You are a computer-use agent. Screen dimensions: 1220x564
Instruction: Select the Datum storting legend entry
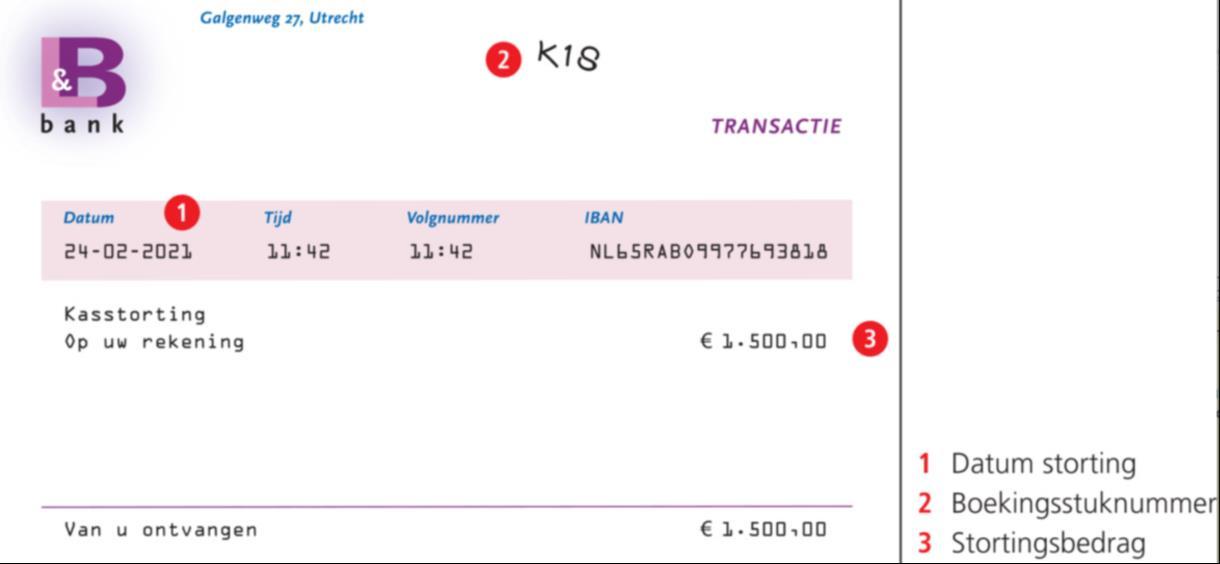tap(1042, 464)
